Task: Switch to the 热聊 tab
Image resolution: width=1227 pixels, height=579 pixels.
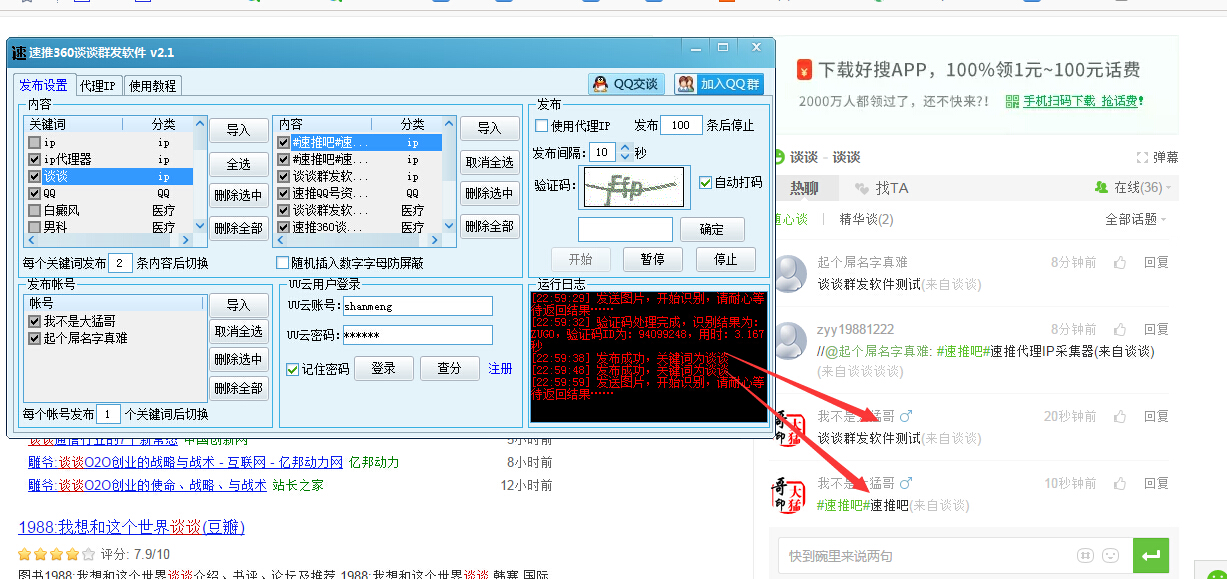Action: (804, 188)
